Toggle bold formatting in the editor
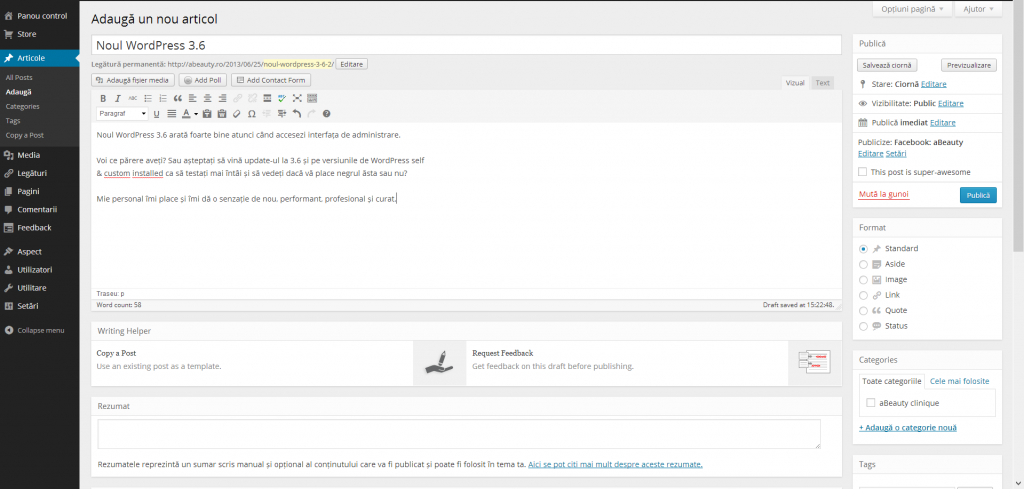This screenshot has width=1024, height=489. pos(103,99)
